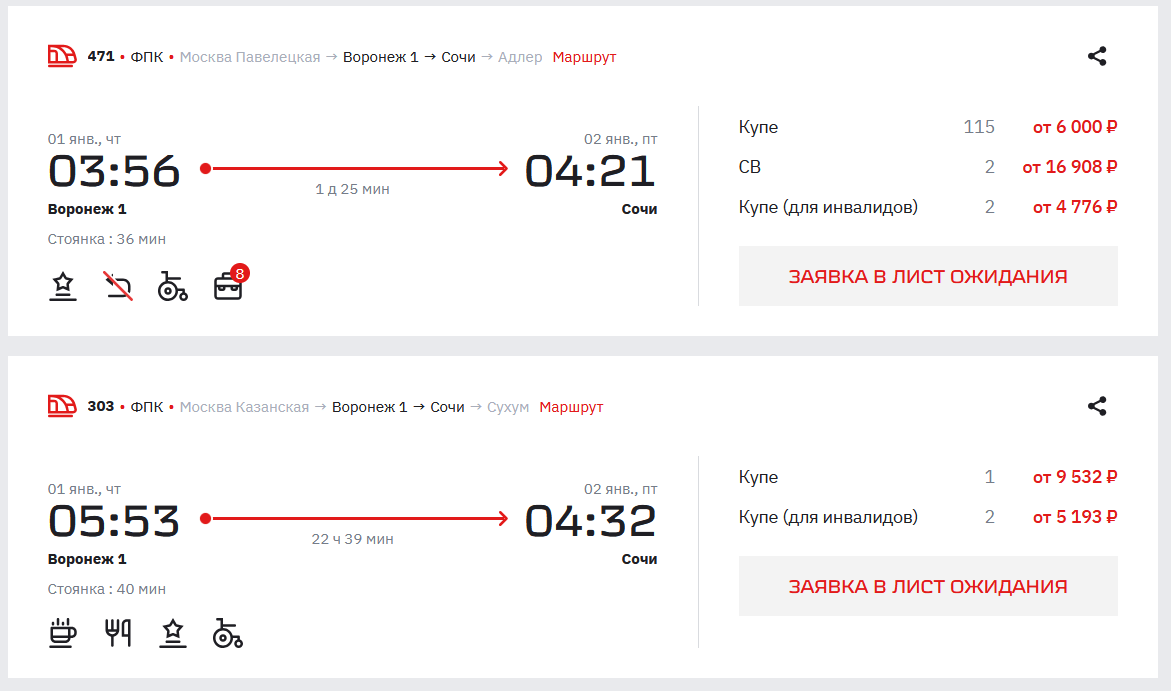Open the Маршрут link for train 303
The image size is (1171, 691).
click(571, 407)
